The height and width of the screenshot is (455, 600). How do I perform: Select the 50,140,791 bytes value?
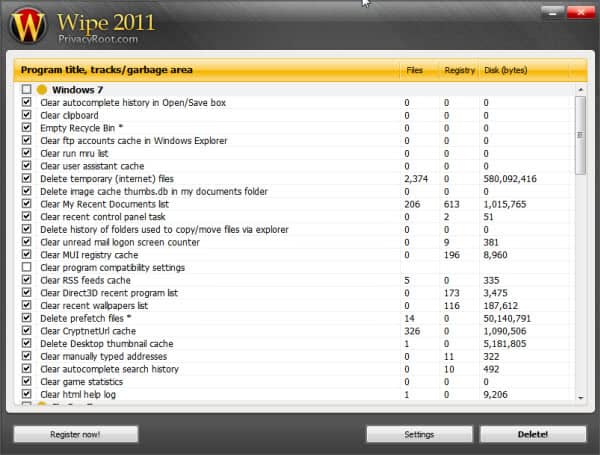(x=507, y=318)
